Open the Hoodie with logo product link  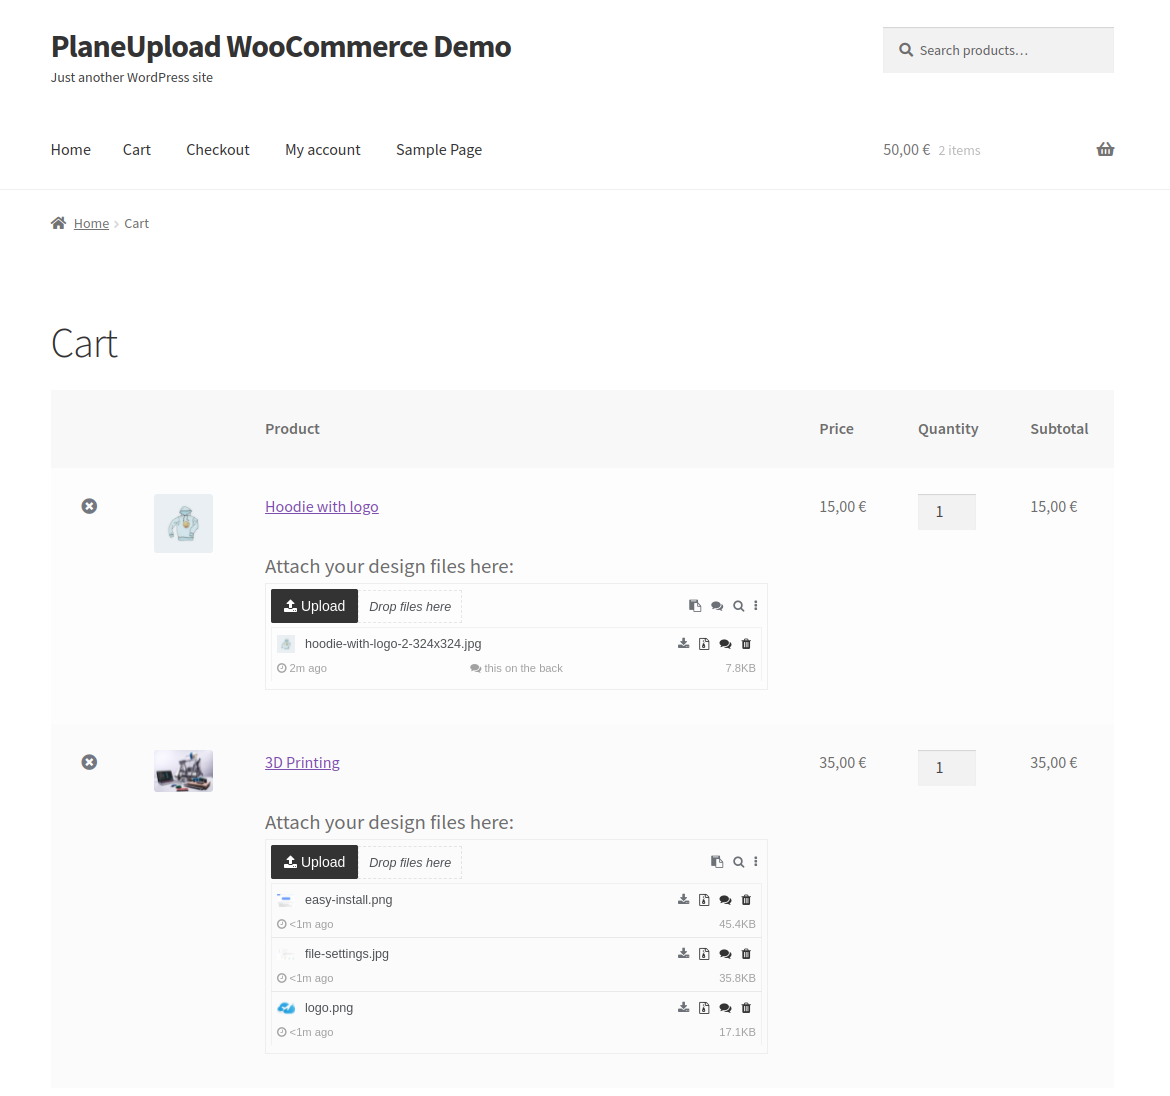[322, 507]
